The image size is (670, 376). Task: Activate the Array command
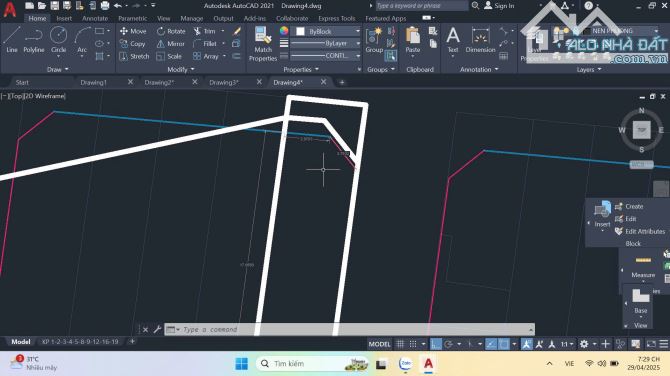click(206, 56)
